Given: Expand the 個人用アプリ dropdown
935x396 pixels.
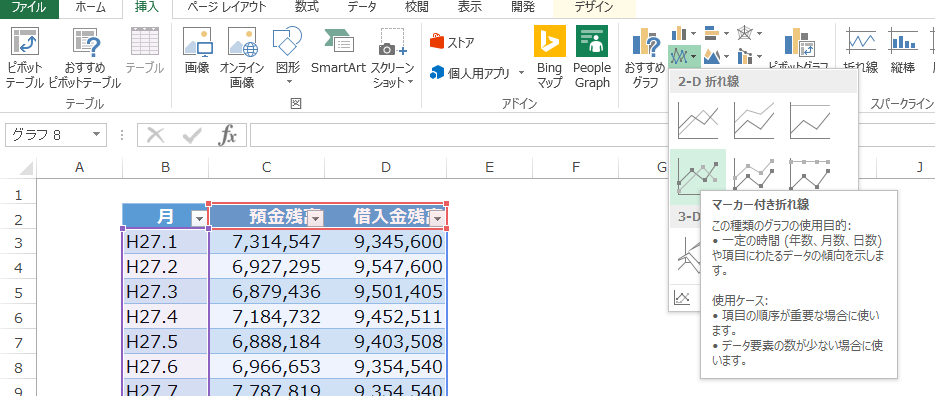Looking at the screenshot, I should [521, 73].
